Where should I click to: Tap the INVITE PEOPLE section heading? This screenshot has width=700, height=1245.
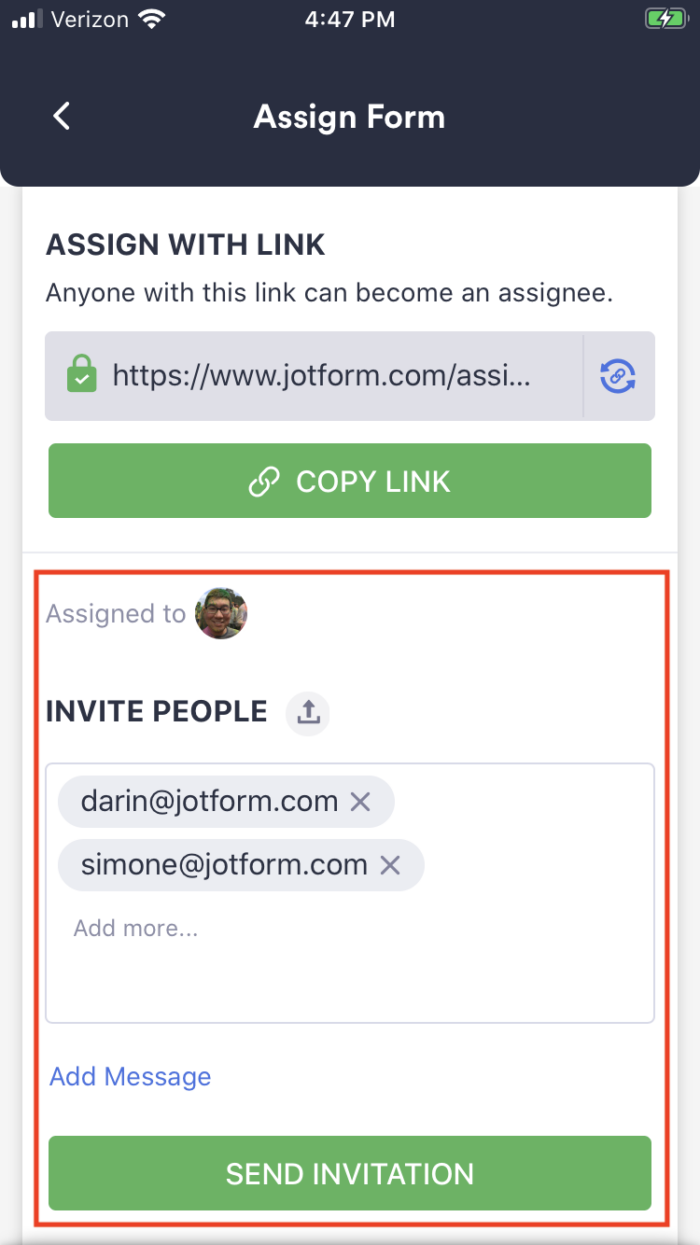(x=157, y=712)
